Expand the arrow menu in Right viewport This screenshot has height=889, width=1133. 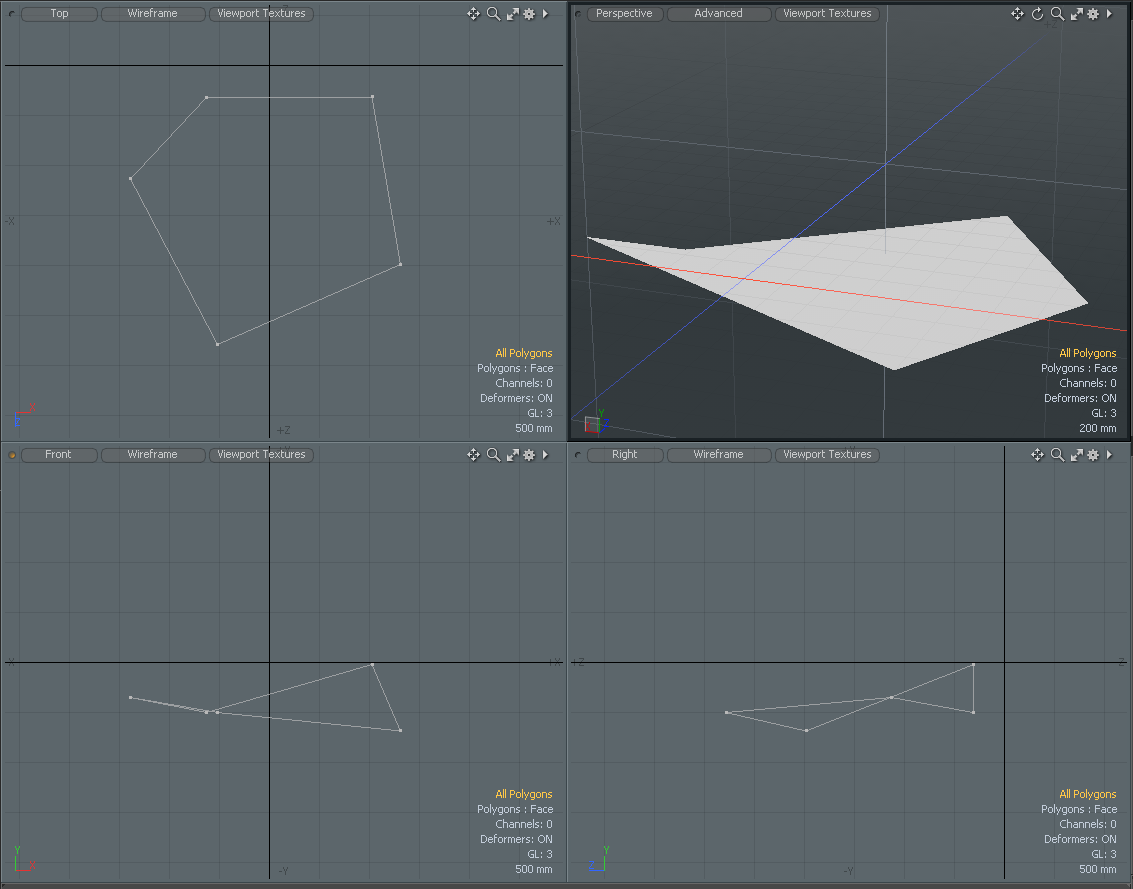coord(1109,455)
